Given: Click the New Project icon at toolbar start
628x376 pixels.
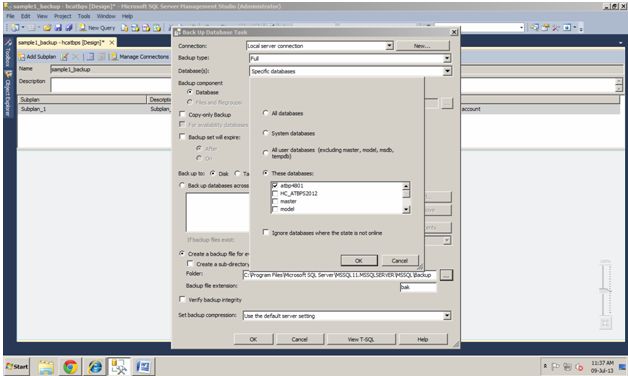Looking at the screenshot, I should pos(16,28).
